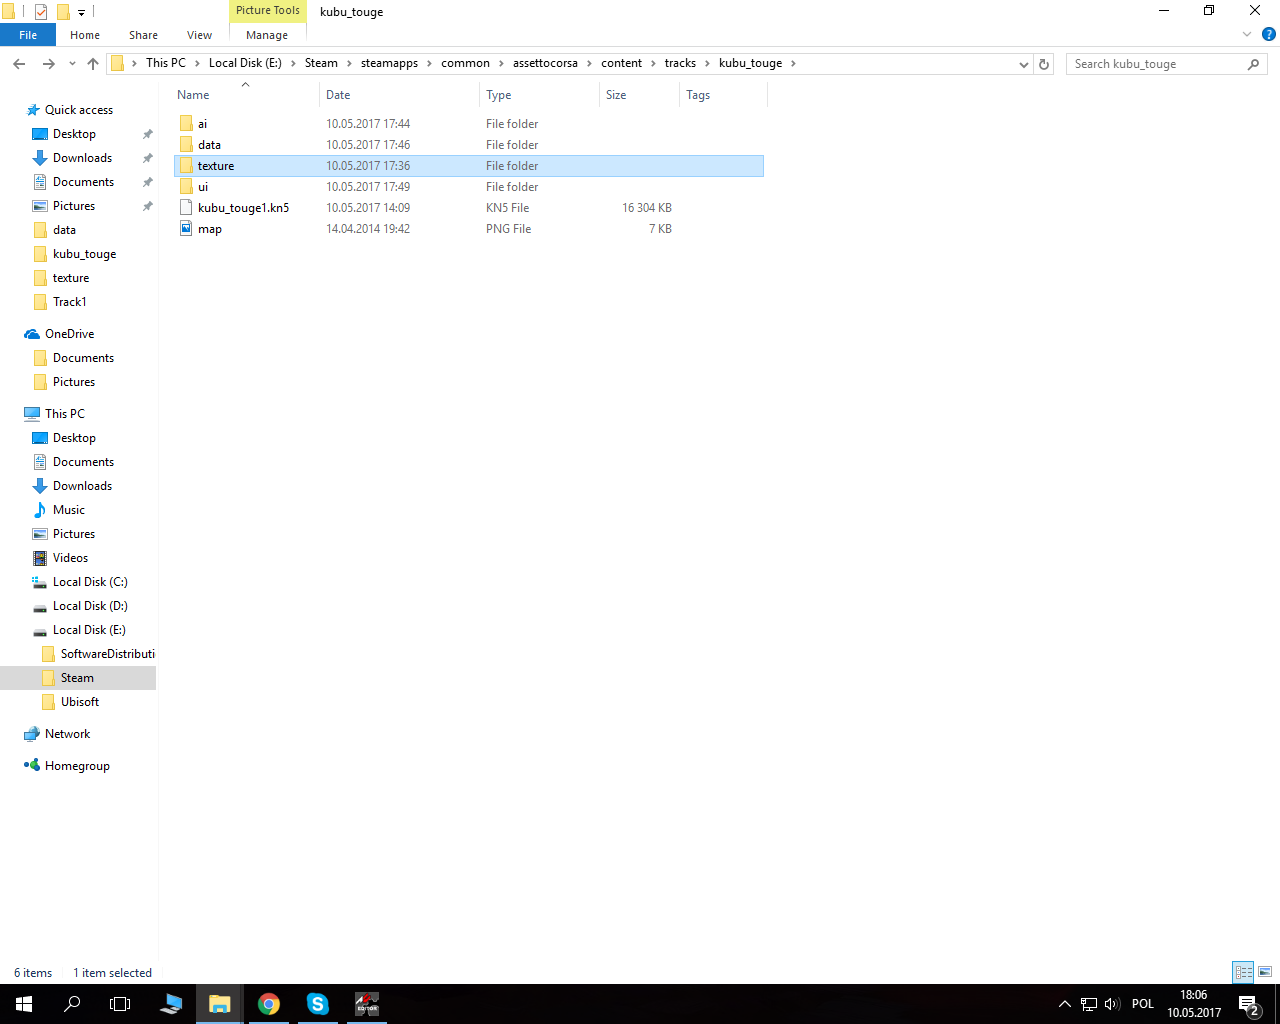Launch Google Chrome from taskbar
The image size is (1280, 1024).
269,1004
